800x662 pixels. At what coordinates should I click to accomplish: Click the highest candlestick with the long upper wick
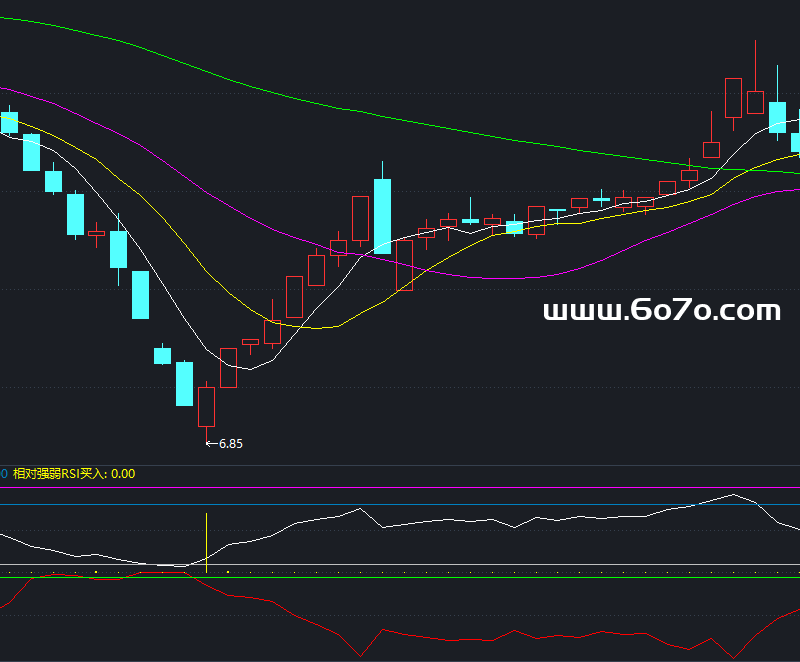(755, 100)
